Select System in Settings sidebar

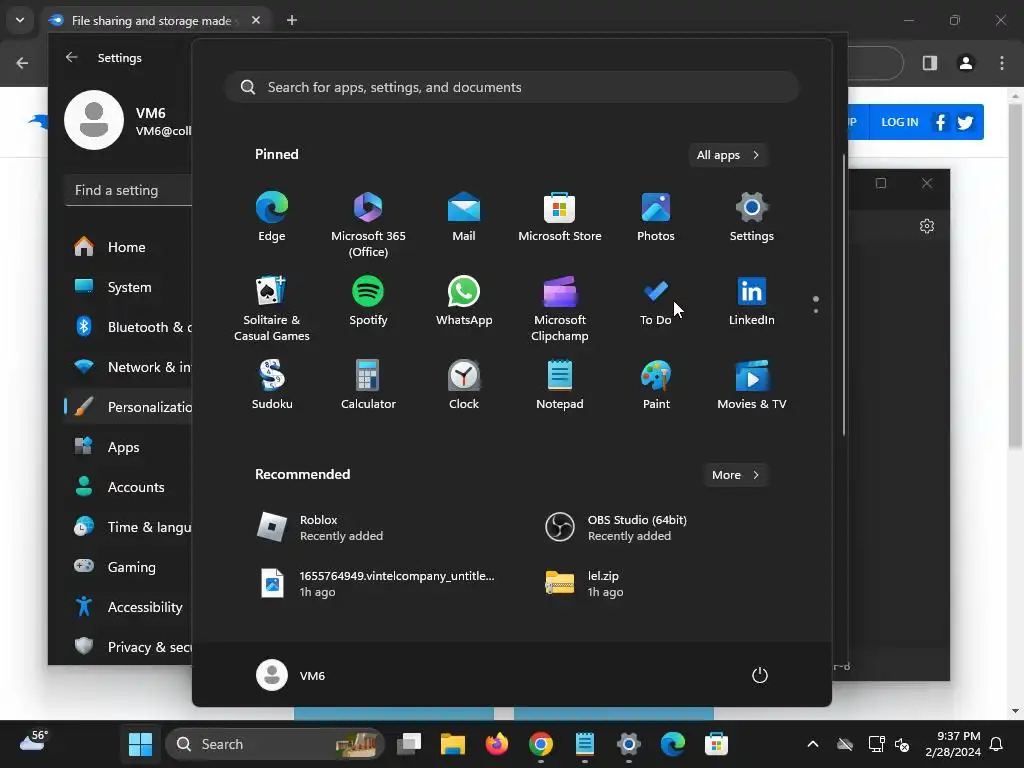point(127,287)
